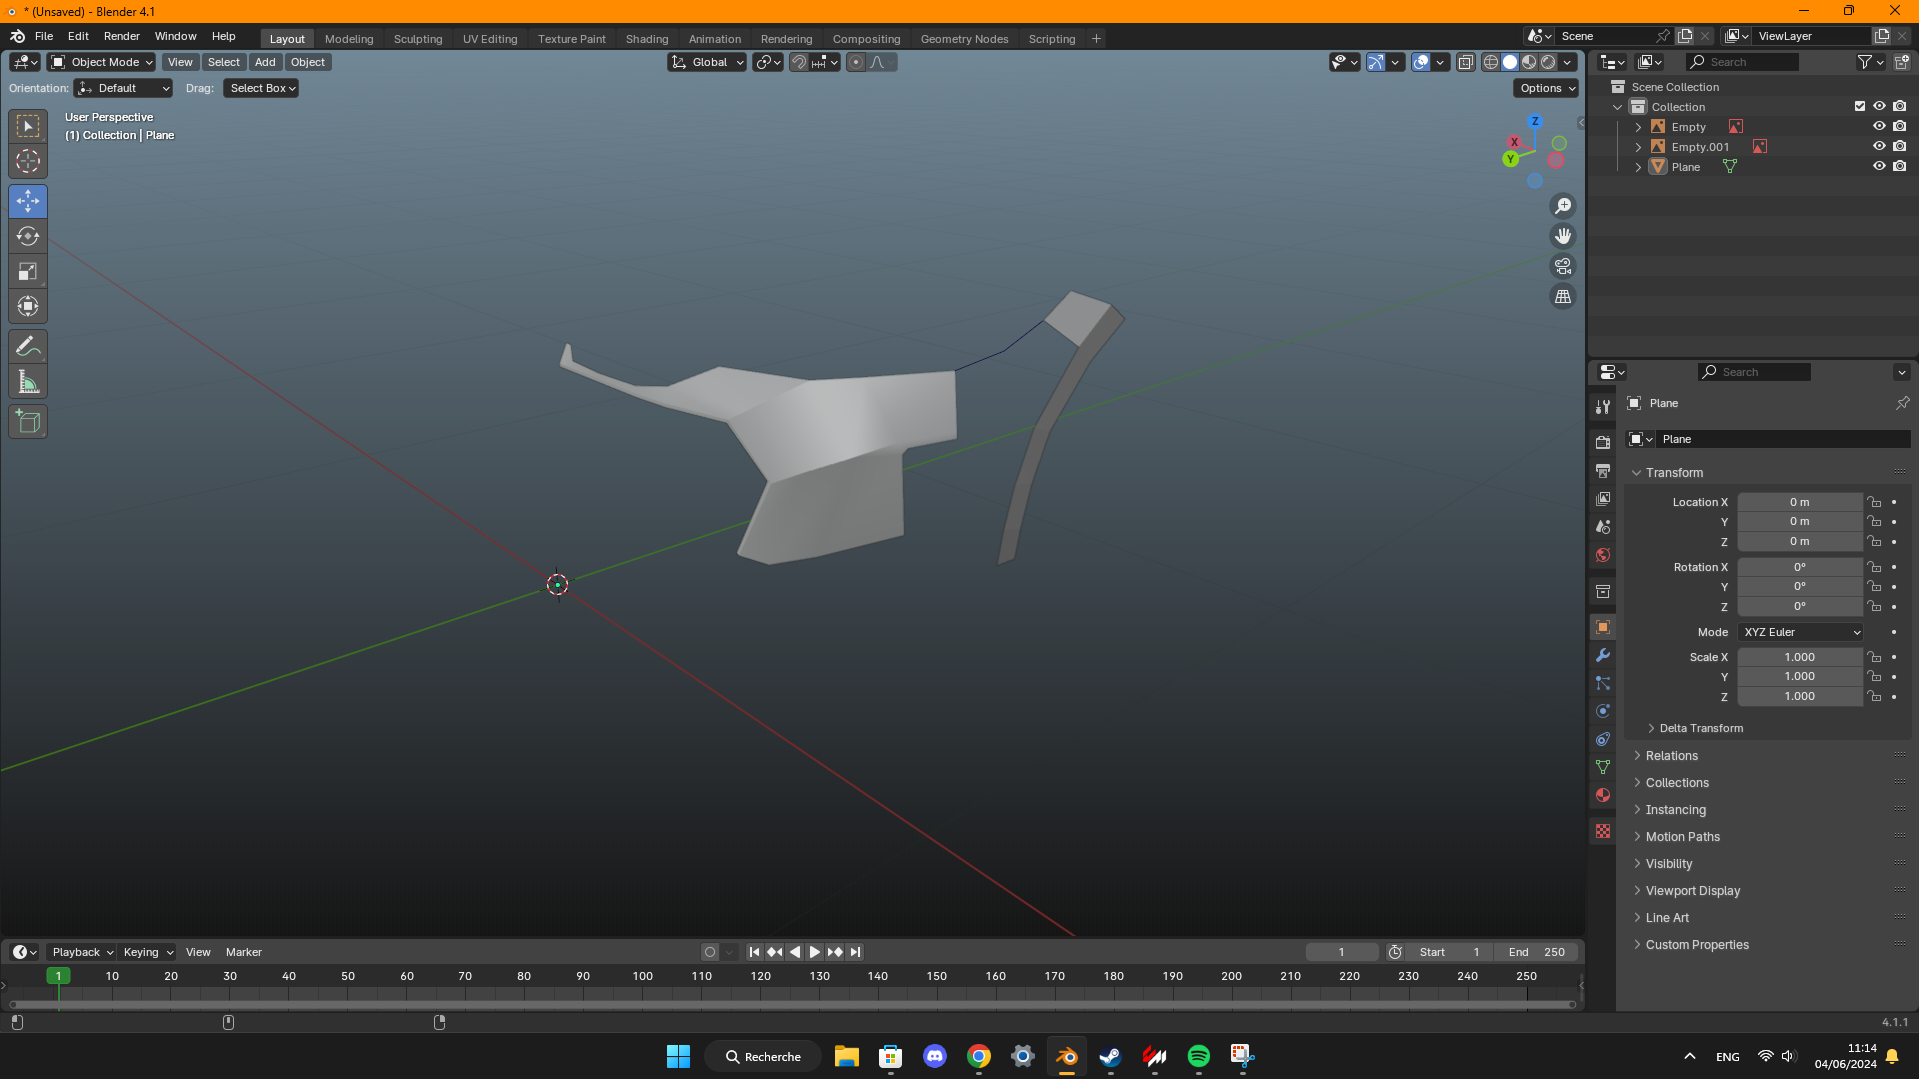Open the Orientation Default dropdown
Screen dimensions: 1919x1079
124,88
